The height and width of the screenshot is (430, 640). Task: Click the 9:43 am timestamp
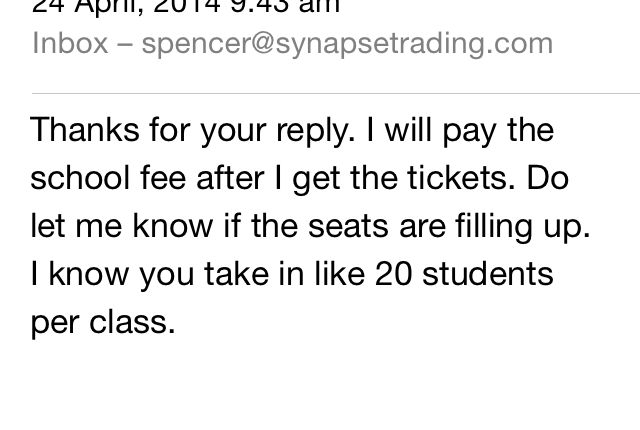[x=288, y=6]
